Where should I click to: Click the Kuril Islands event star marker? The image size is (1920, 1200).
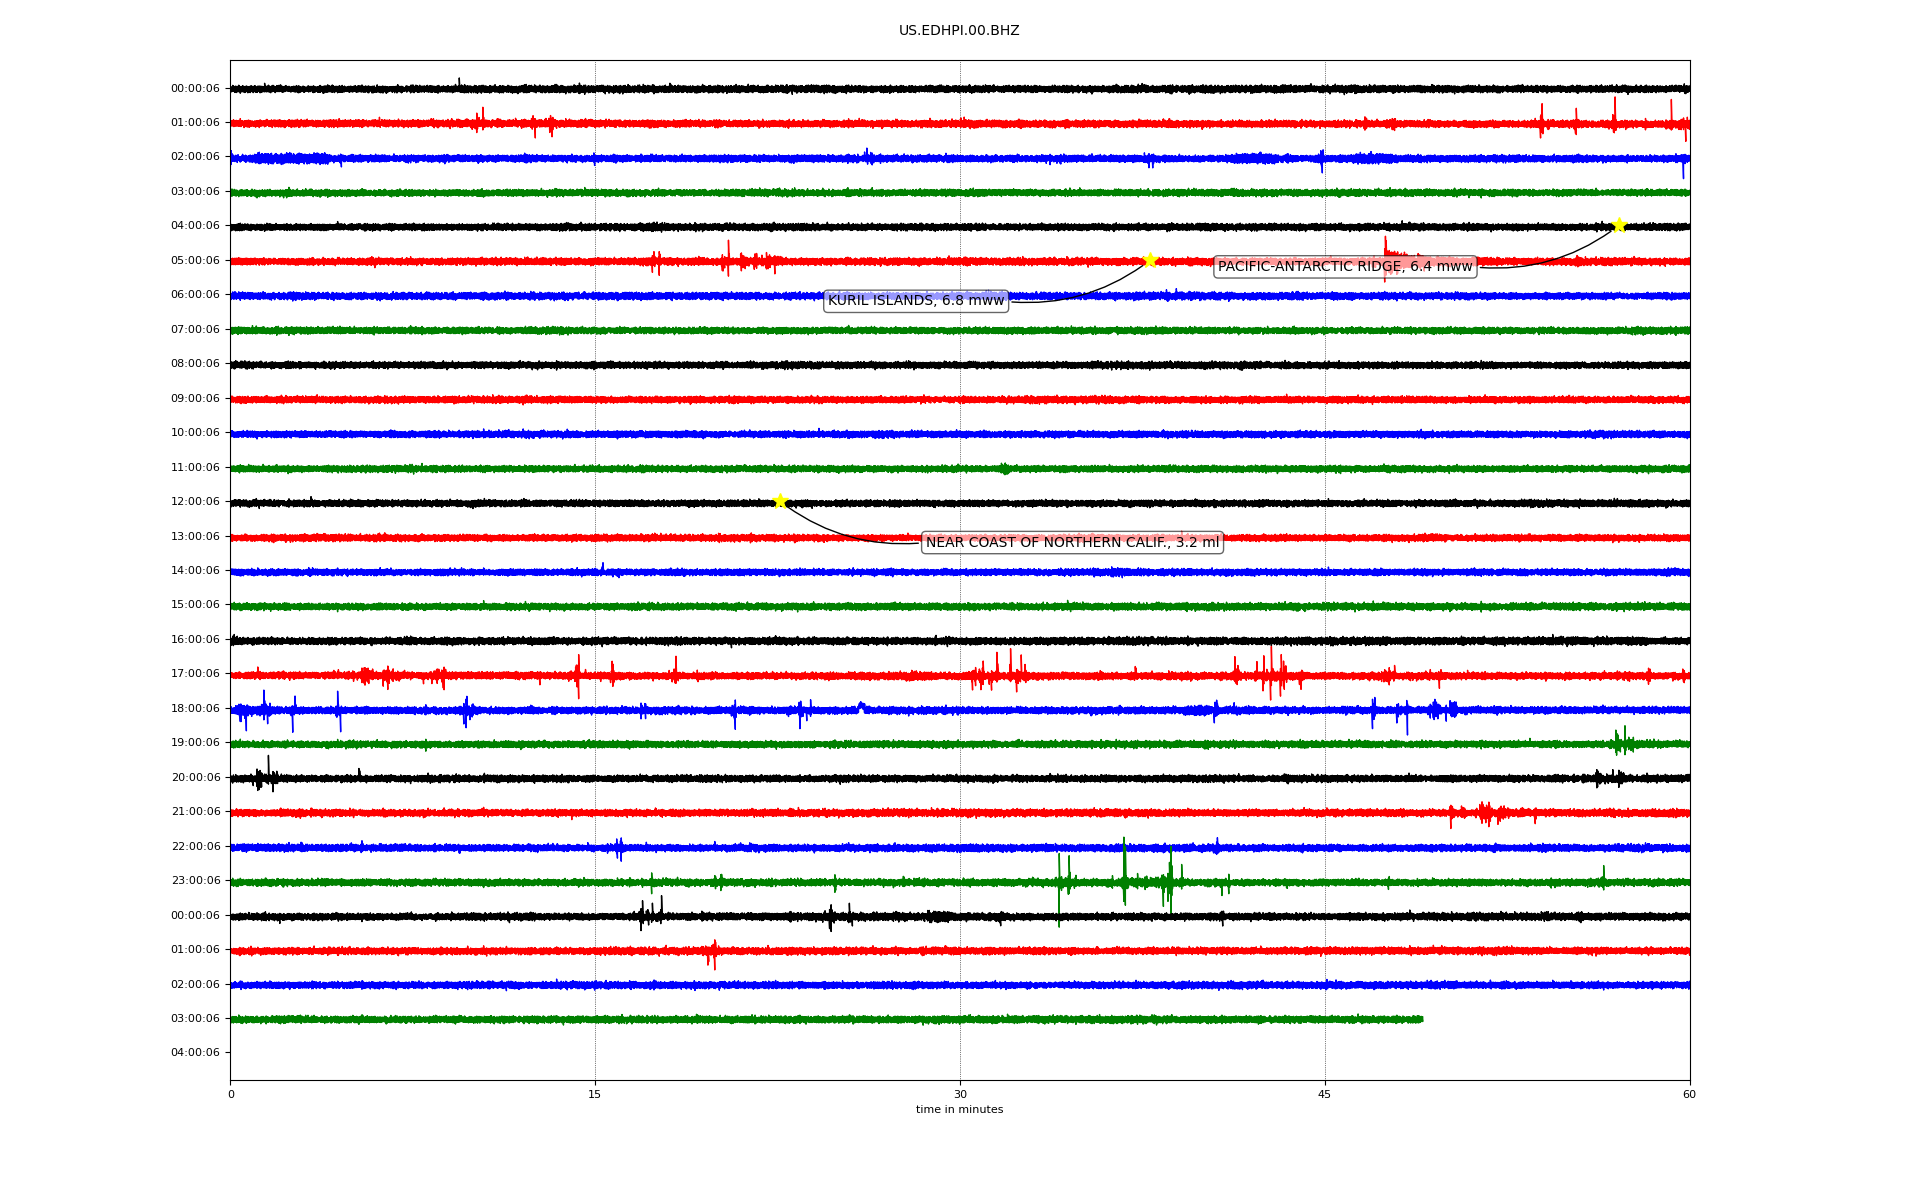pos(1150,260)
